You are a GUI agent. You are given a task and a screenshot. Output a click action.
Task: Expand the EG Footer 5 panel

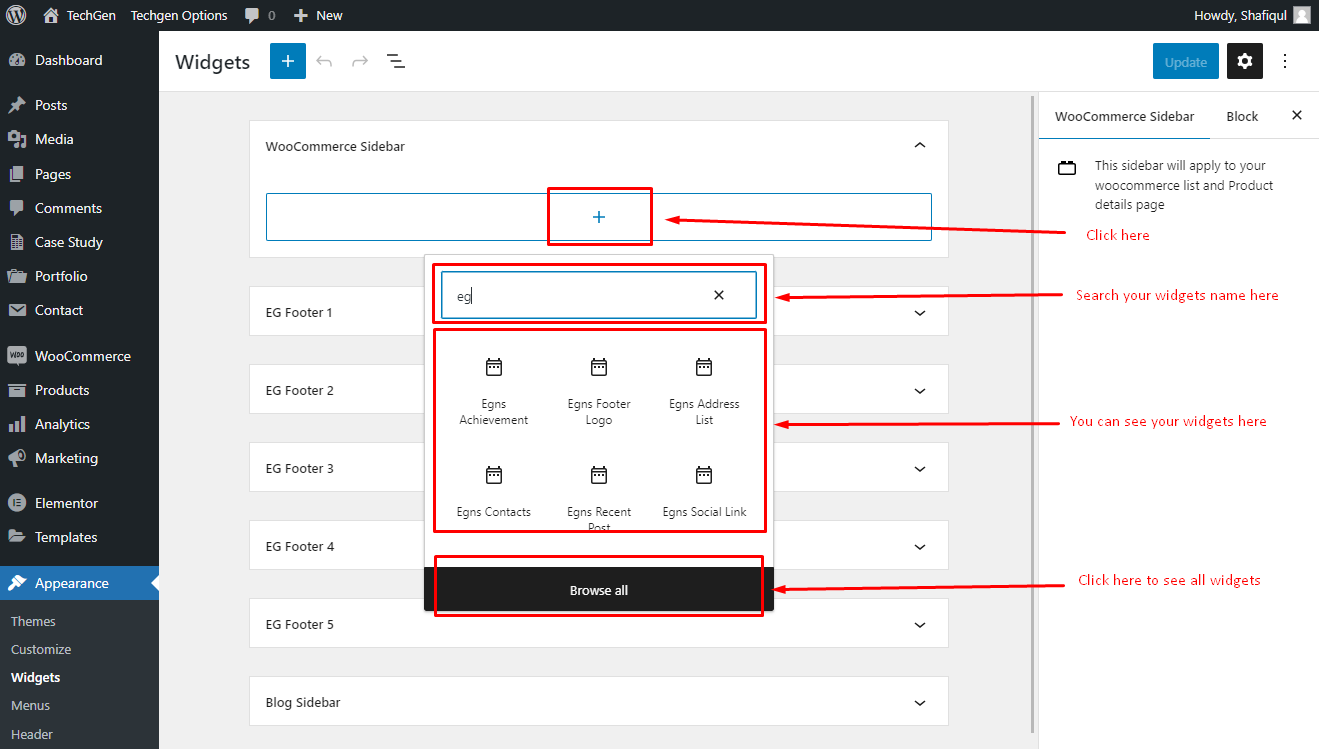point(920,624)
